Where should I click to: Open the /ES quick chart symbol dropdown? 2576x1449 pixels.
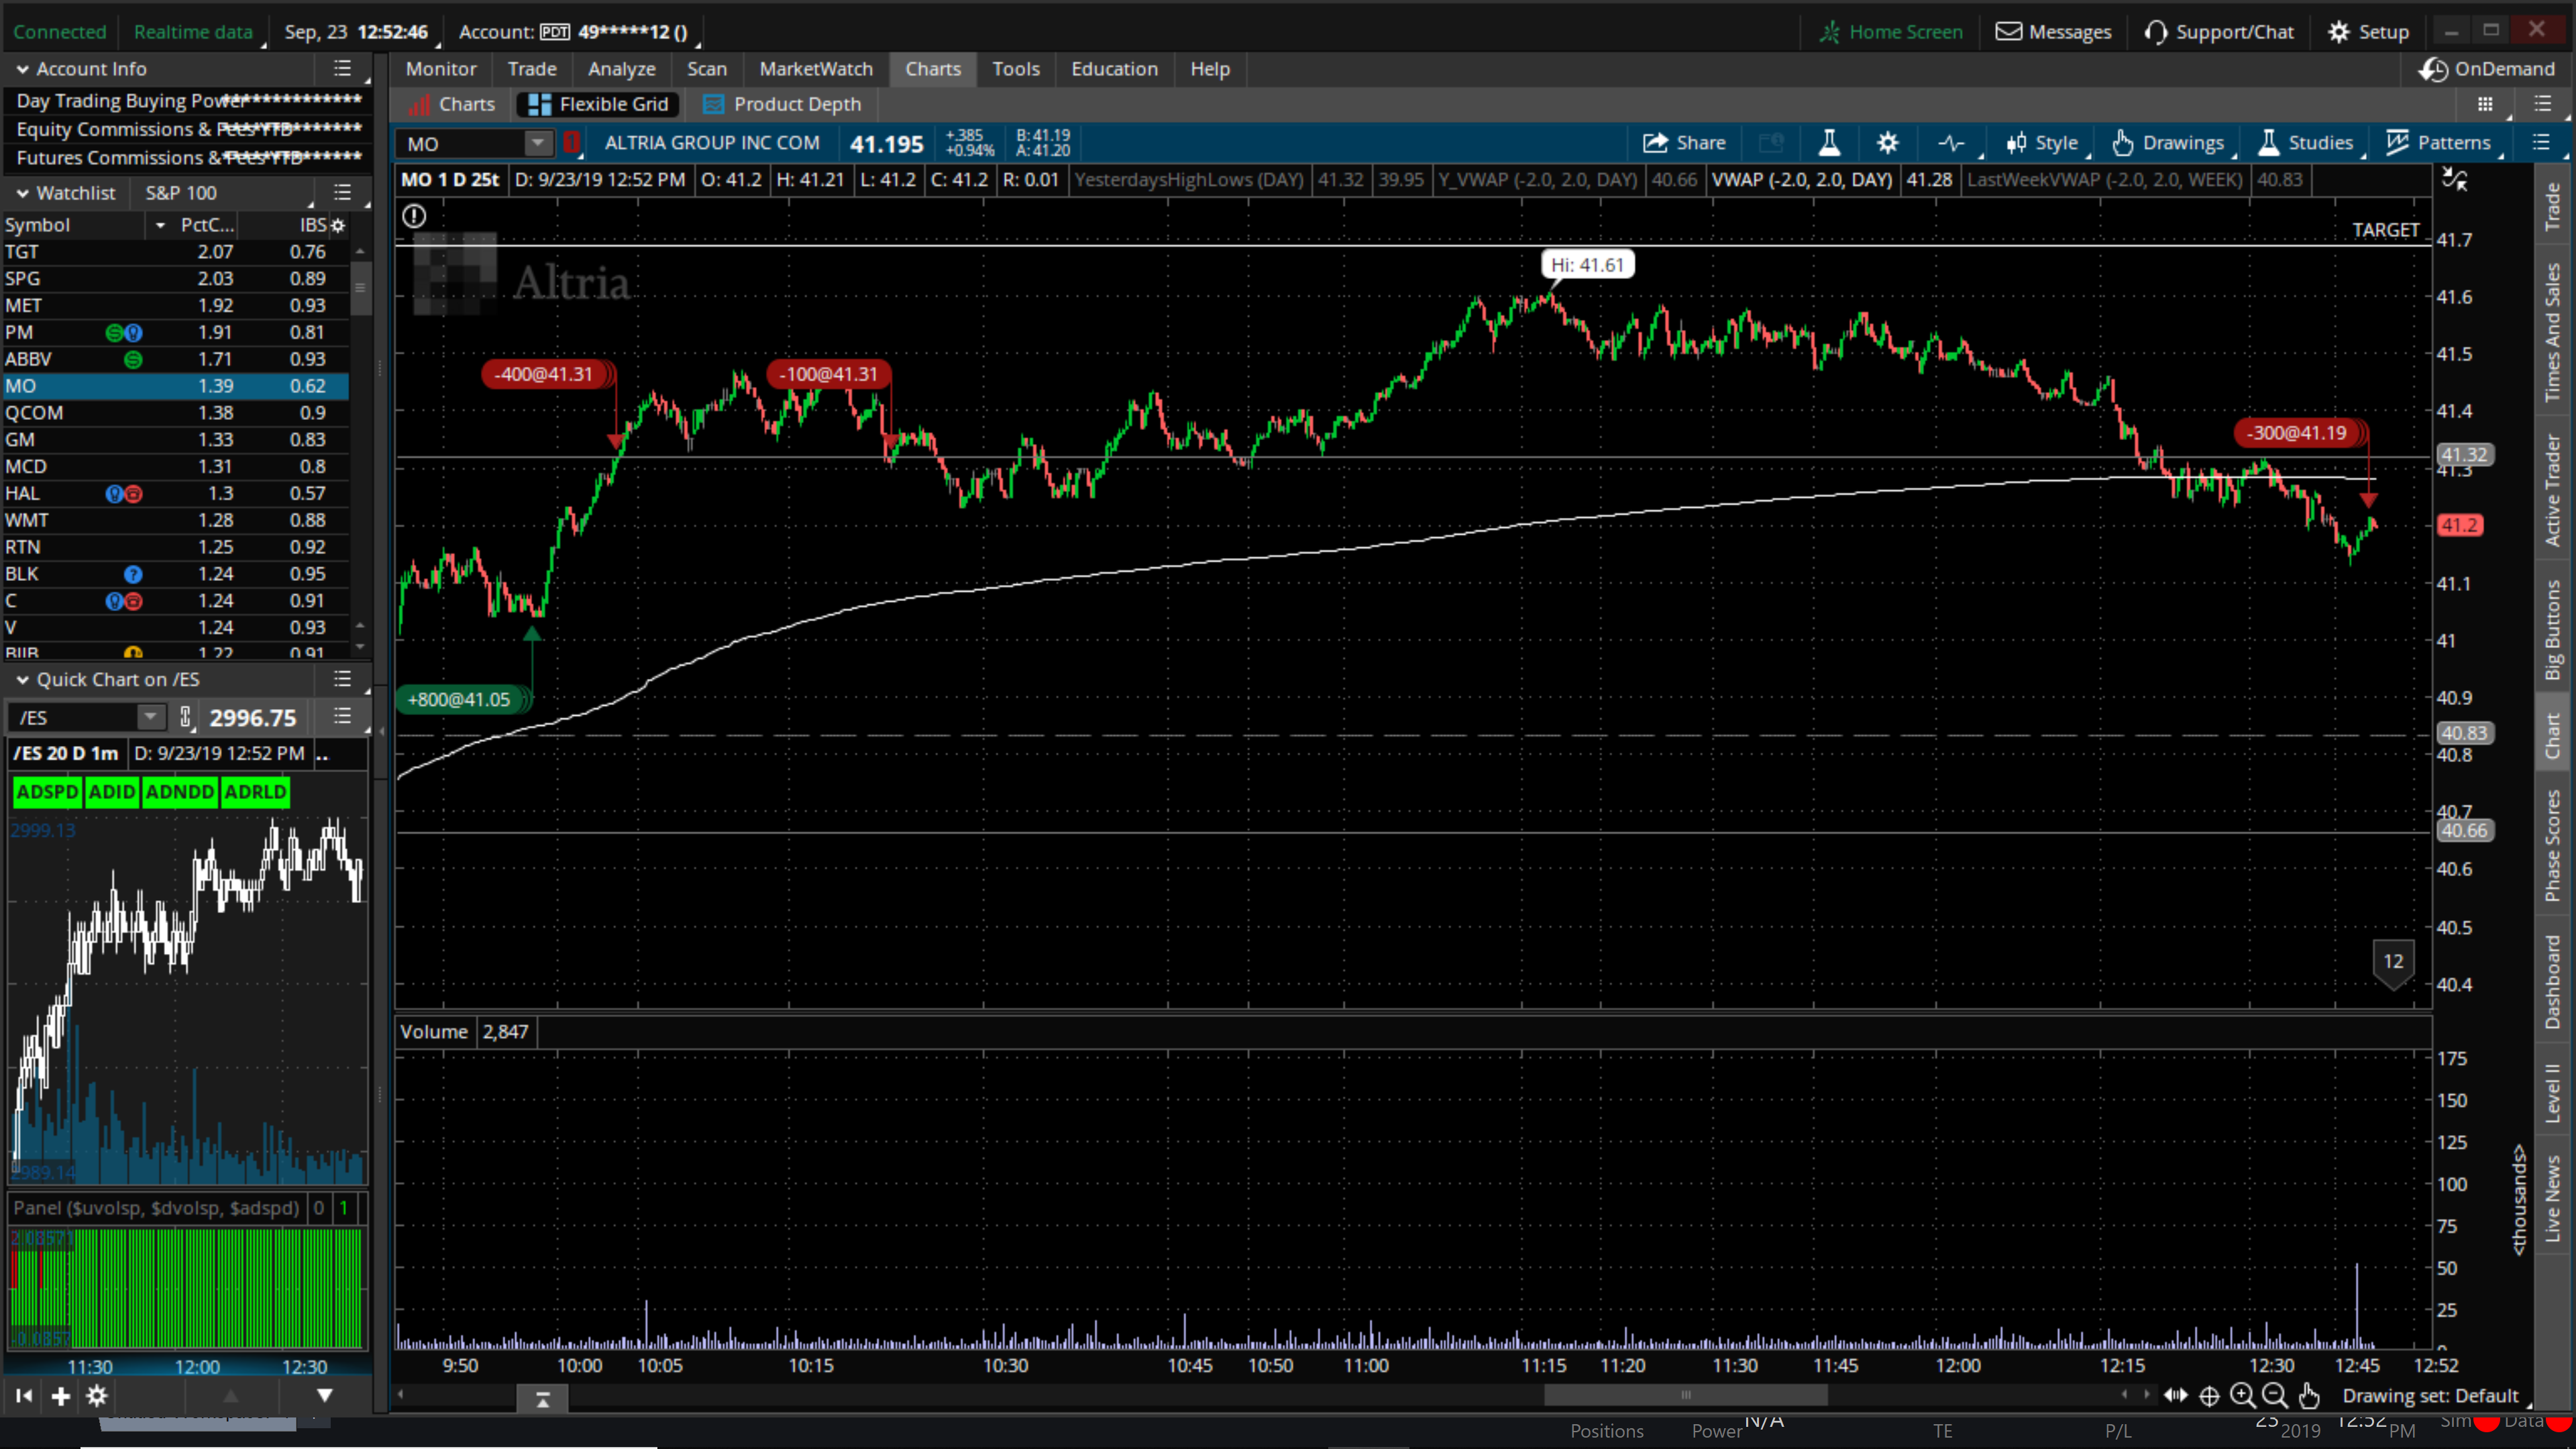tap(150, 717)
